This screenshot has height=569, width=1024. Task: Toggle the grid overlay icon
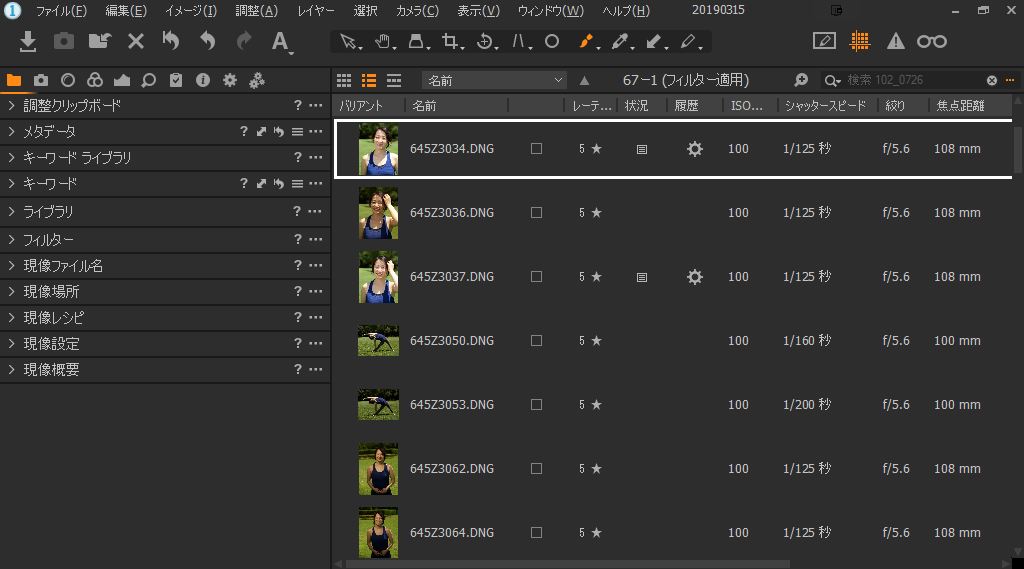858,41
